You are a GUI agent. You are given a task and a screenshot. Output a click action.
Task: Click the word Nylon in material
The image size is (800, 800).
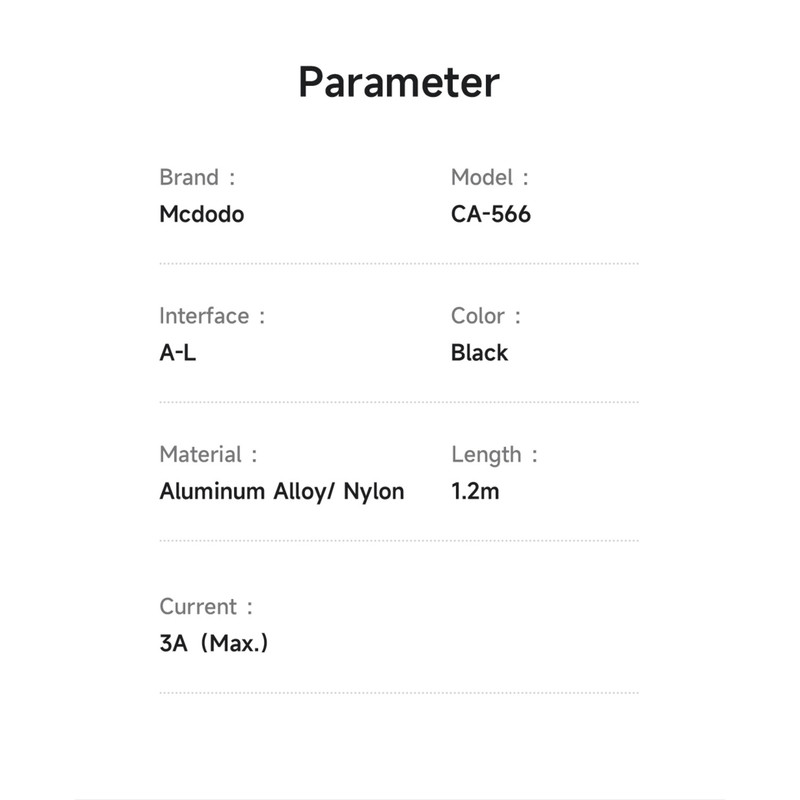coord(374,492)
